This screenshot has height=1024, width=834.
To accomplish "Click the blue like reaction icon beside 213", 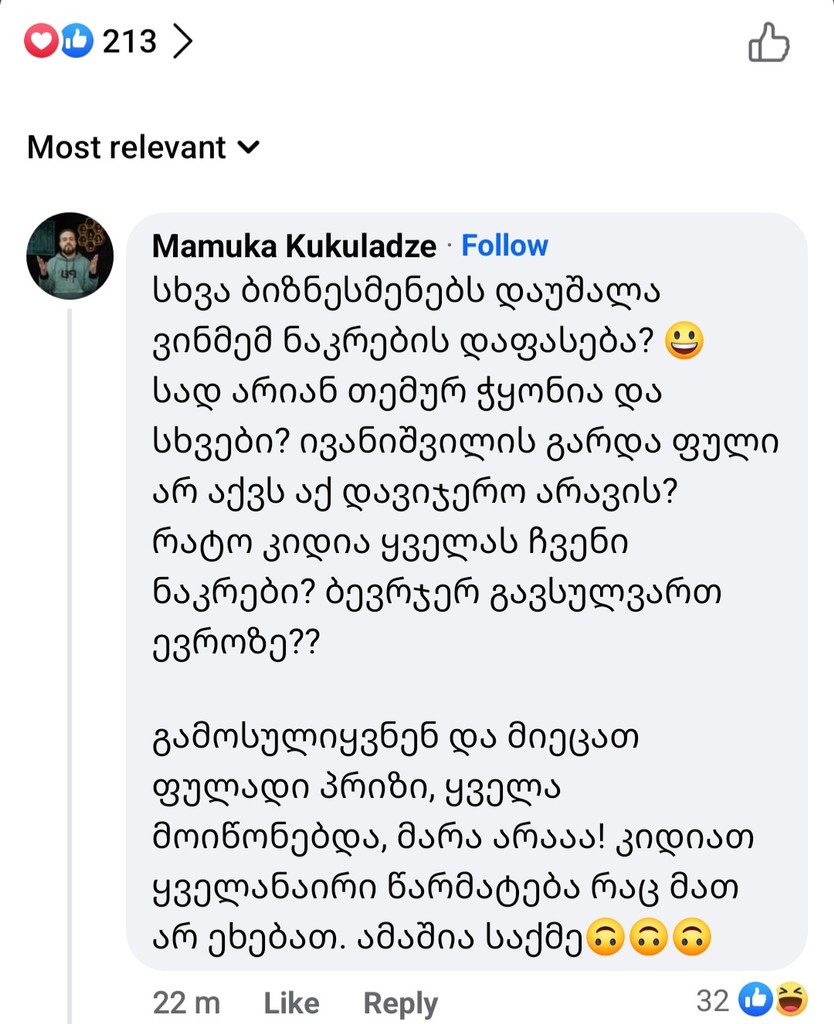I will coord(75,41).
